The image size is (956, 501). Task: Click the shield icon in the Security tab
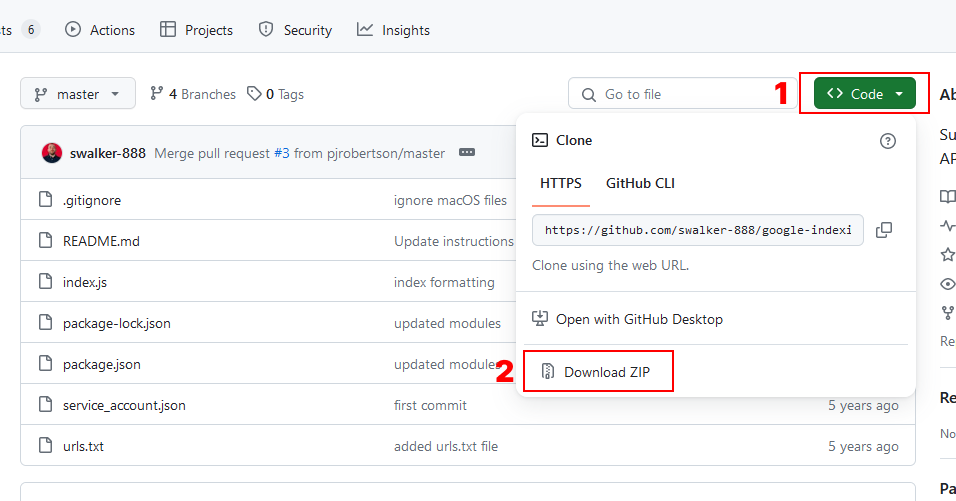pos(266,29)
